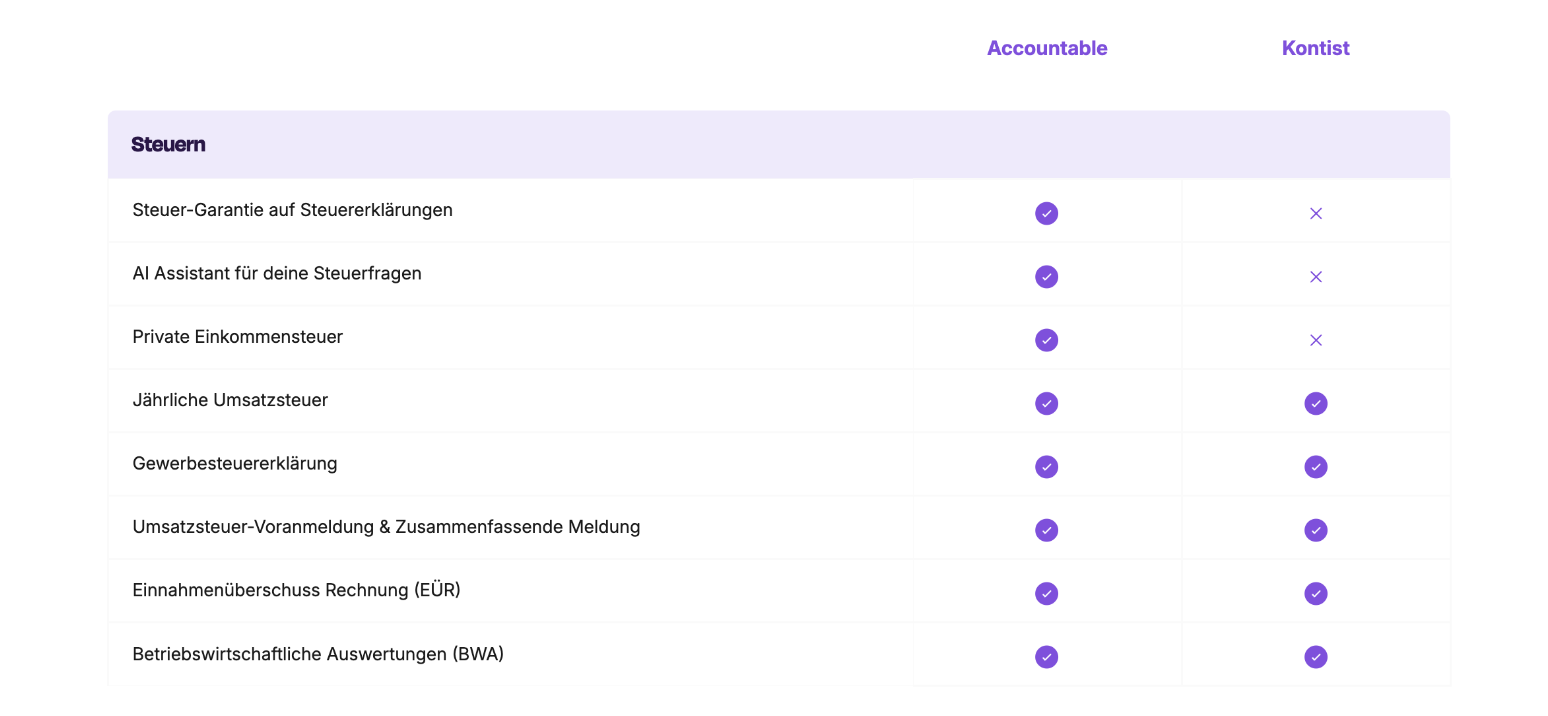Select the Kontist column header
Screen dimensions: 1548x716
pos(1315,48)
